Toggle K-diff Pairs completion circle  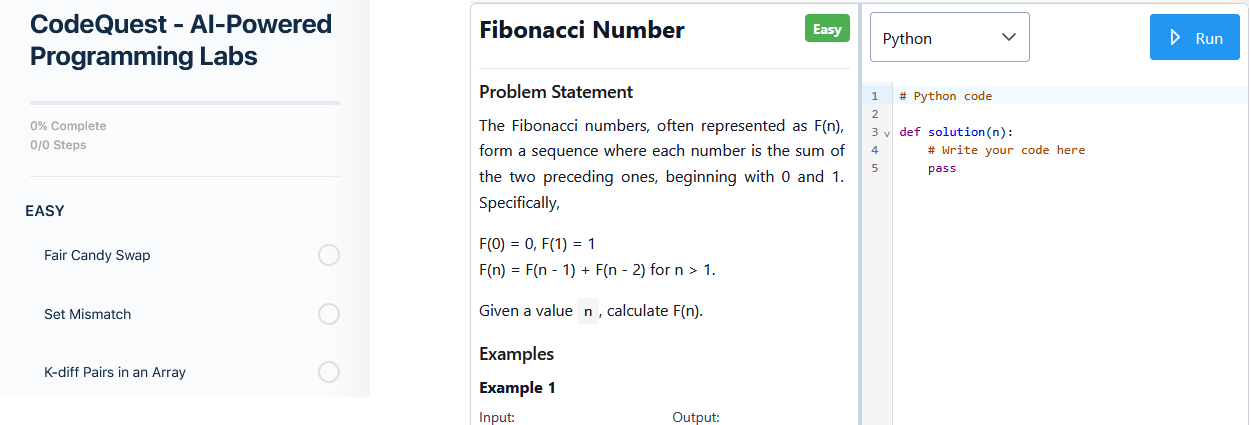point(329,372)
